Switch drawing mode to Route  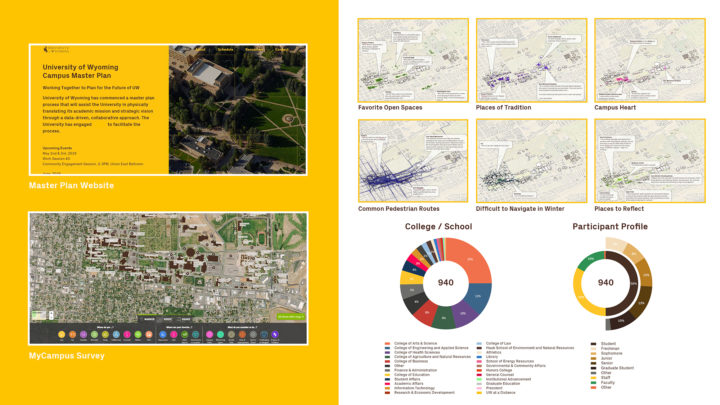point(167,319)
